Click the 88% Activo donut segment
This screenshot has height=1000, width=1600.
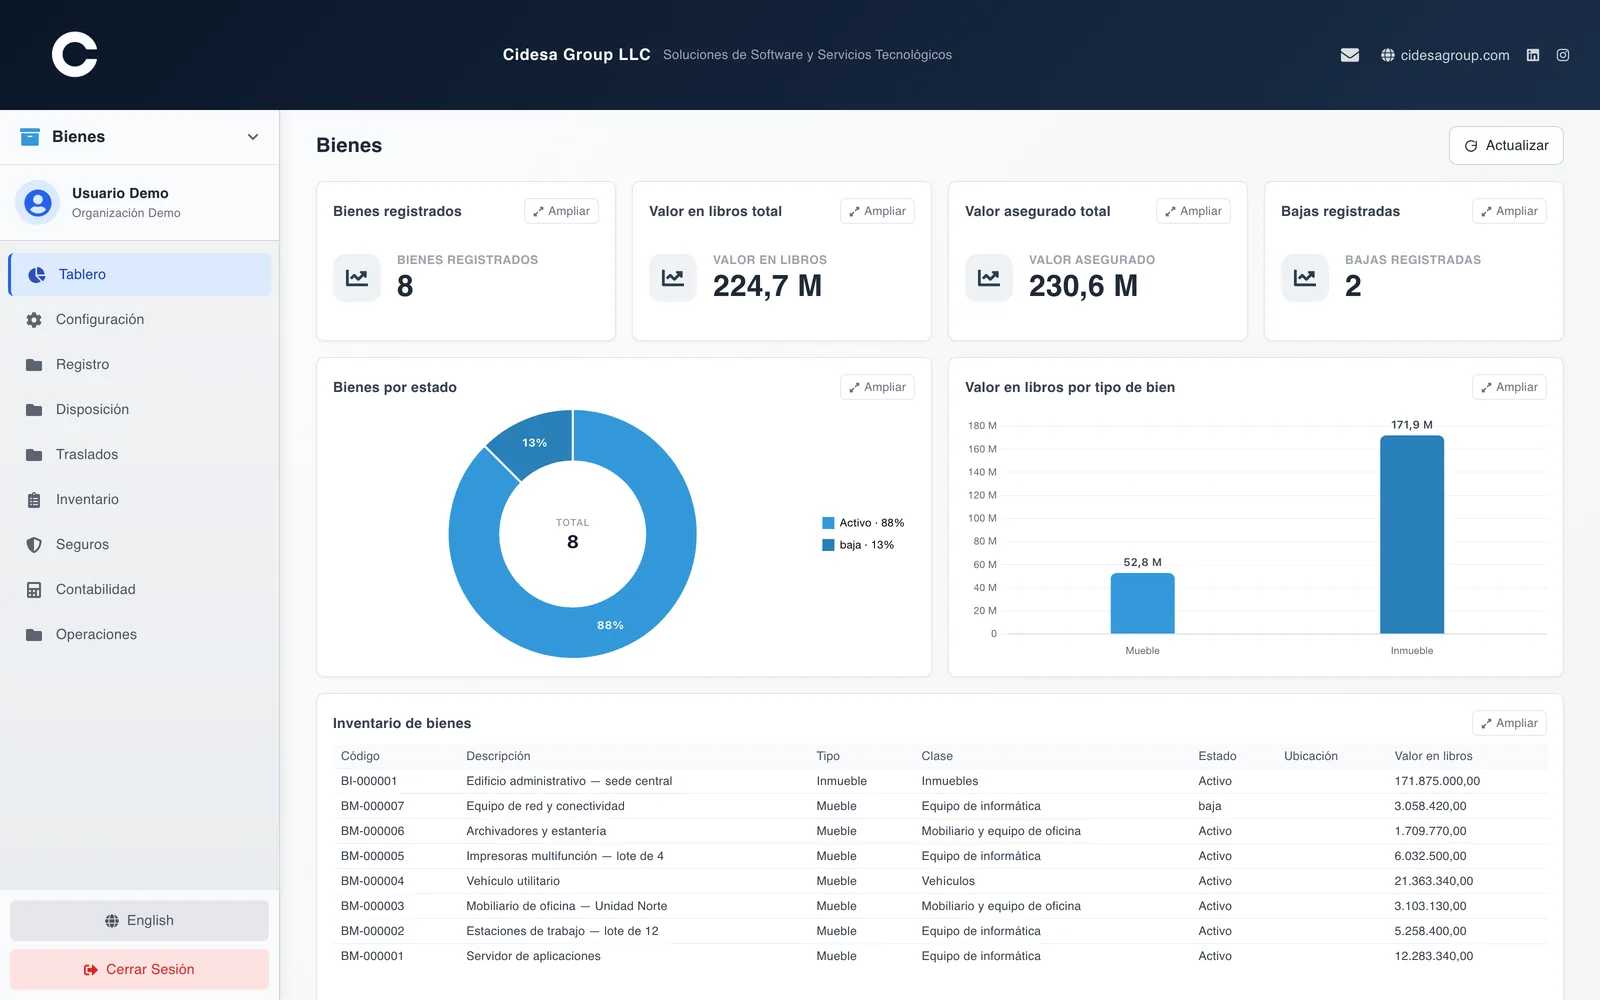click(611, 625)
